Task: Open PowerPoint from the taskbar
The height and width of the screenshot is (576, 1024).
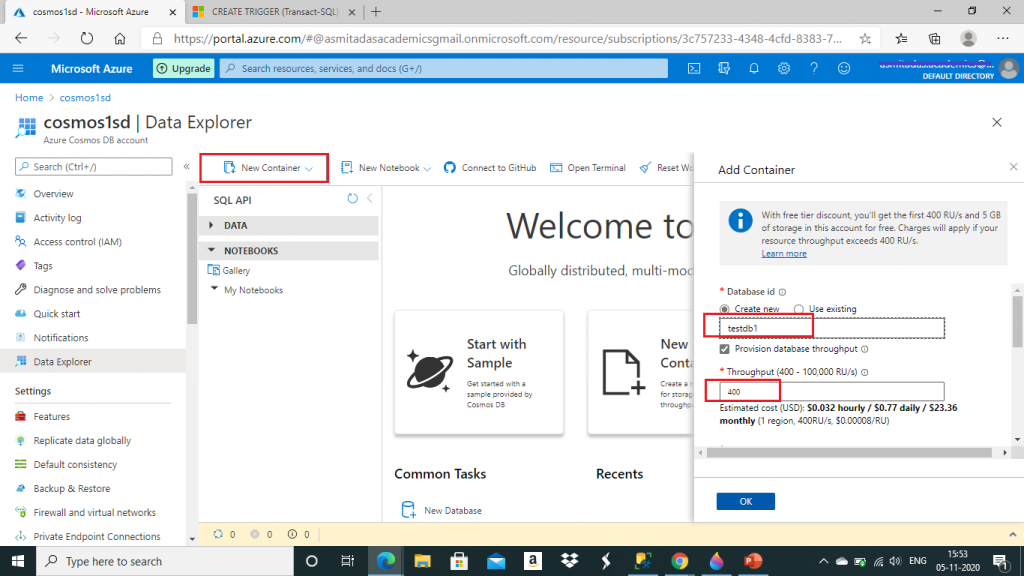Action: tap(753, 561)
